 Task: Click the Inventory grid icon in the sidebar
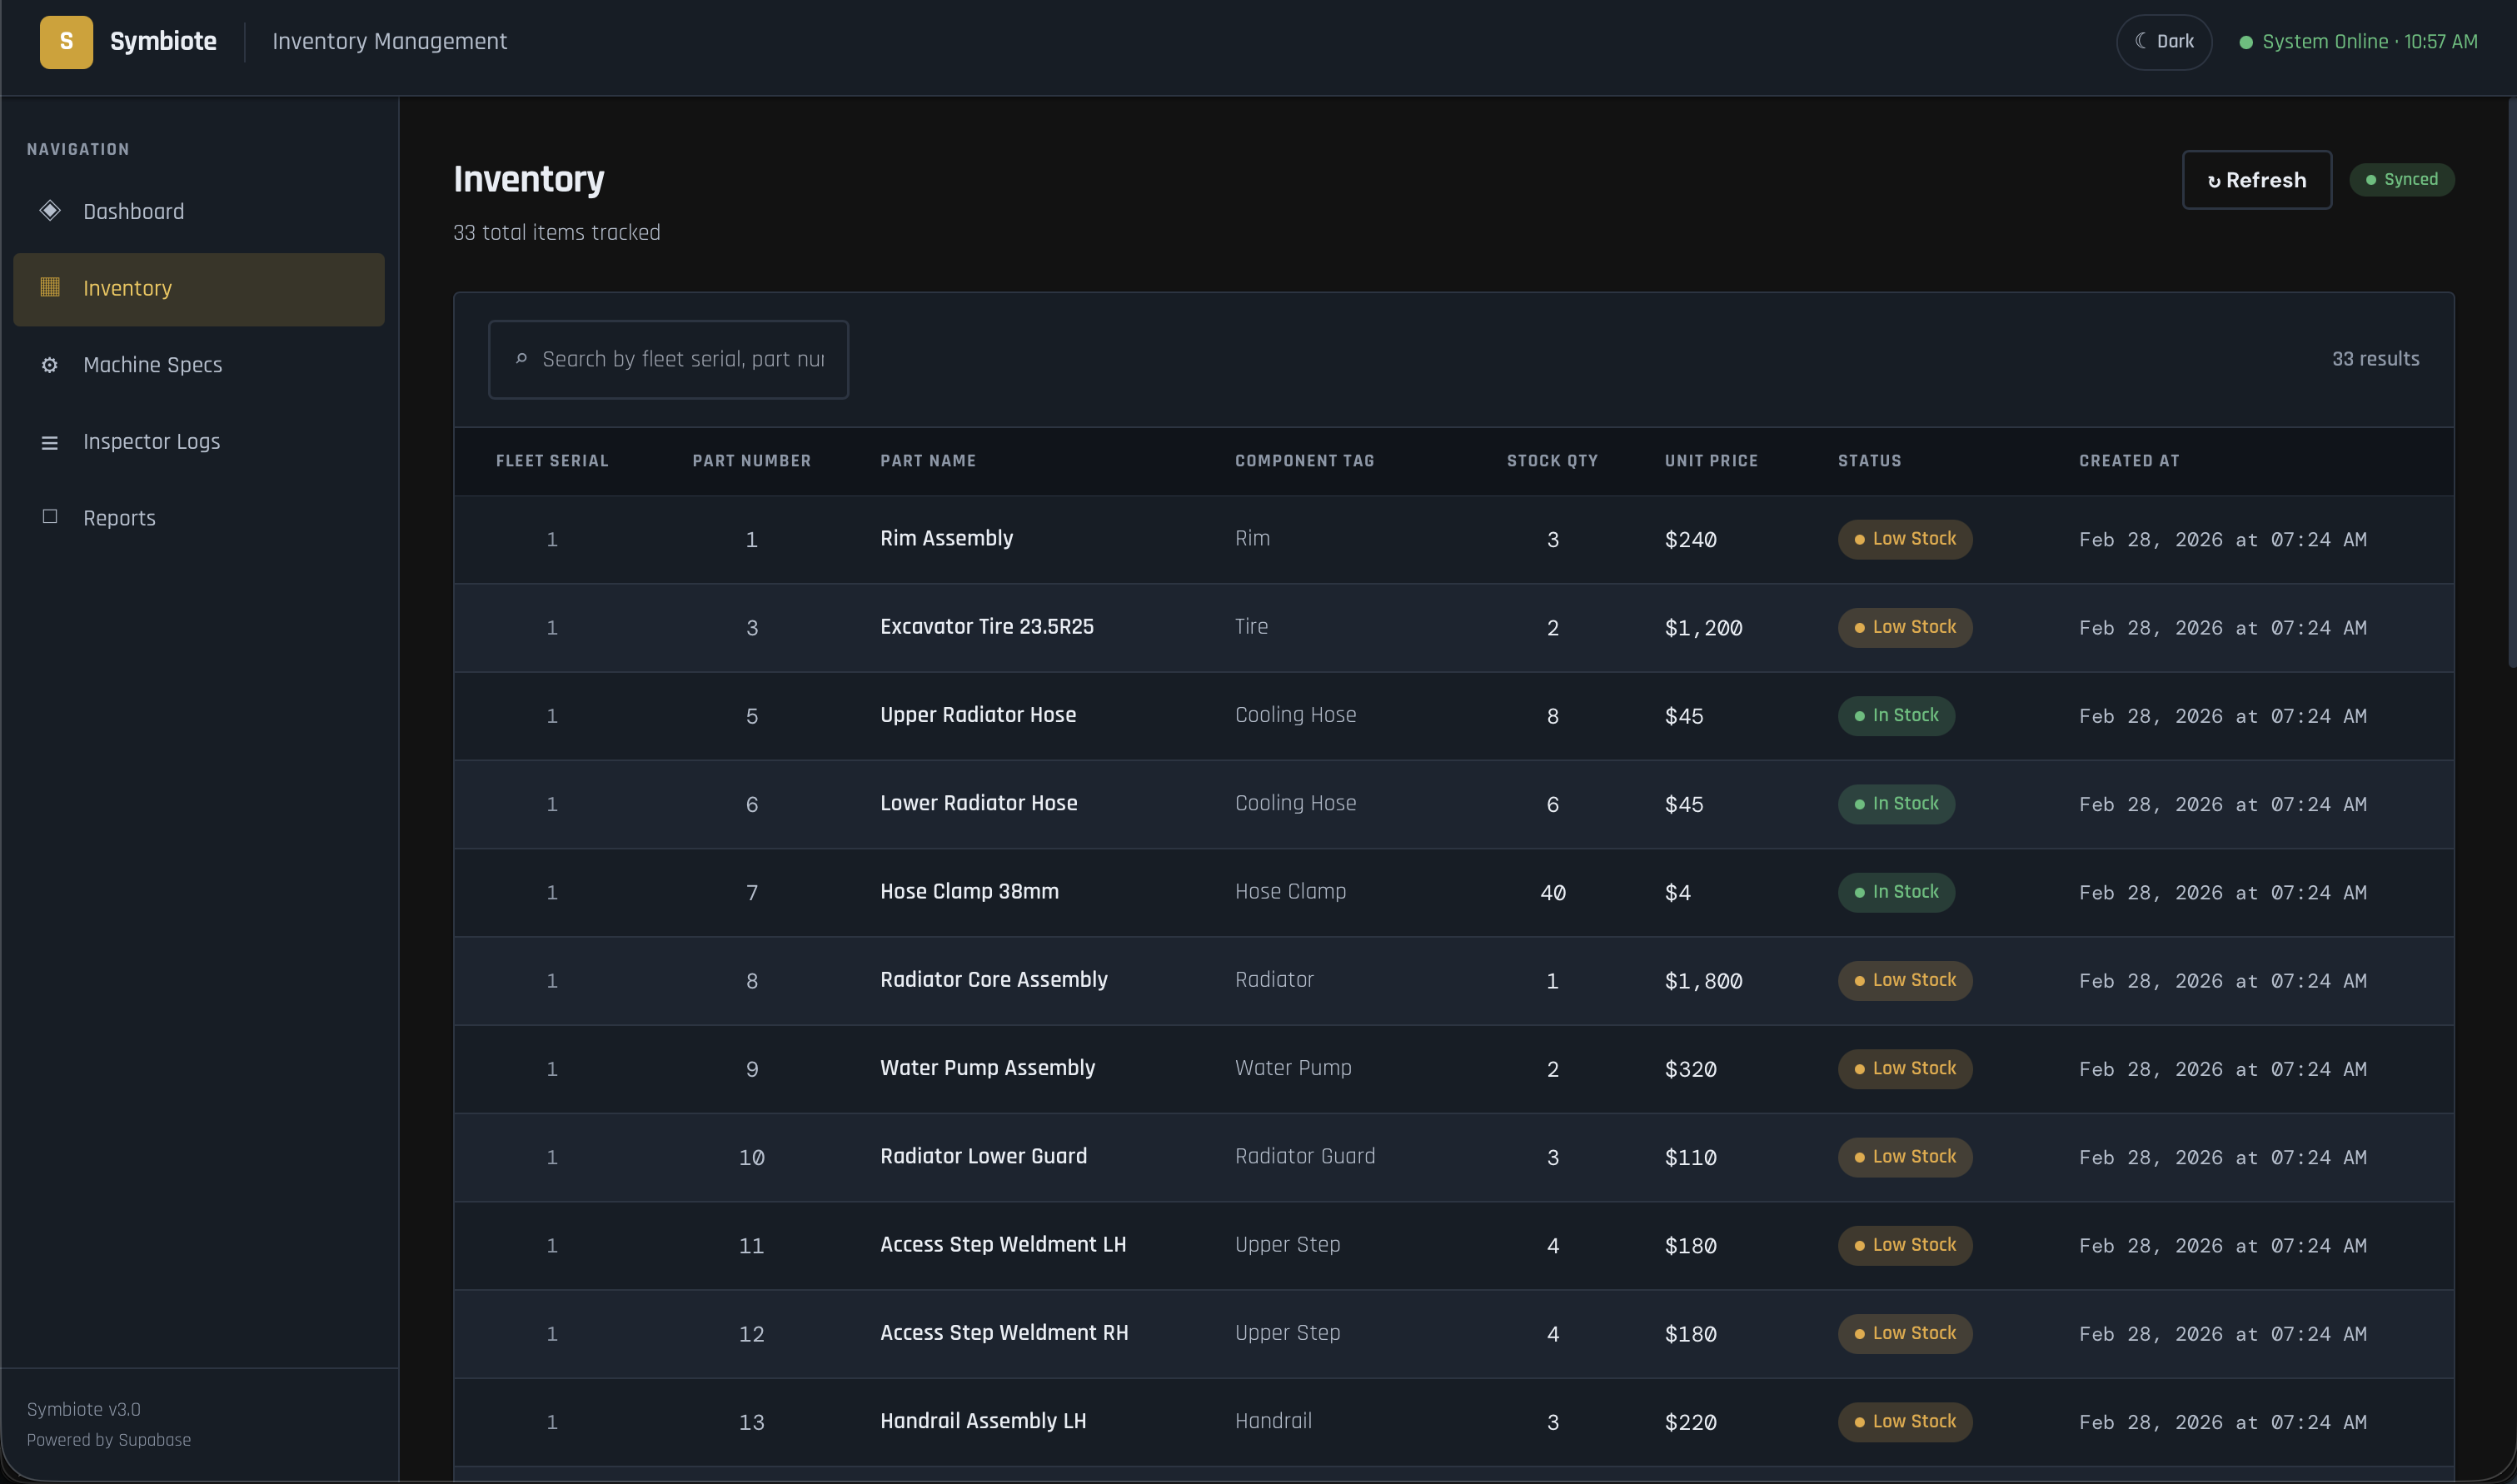(x=50, y=288)
